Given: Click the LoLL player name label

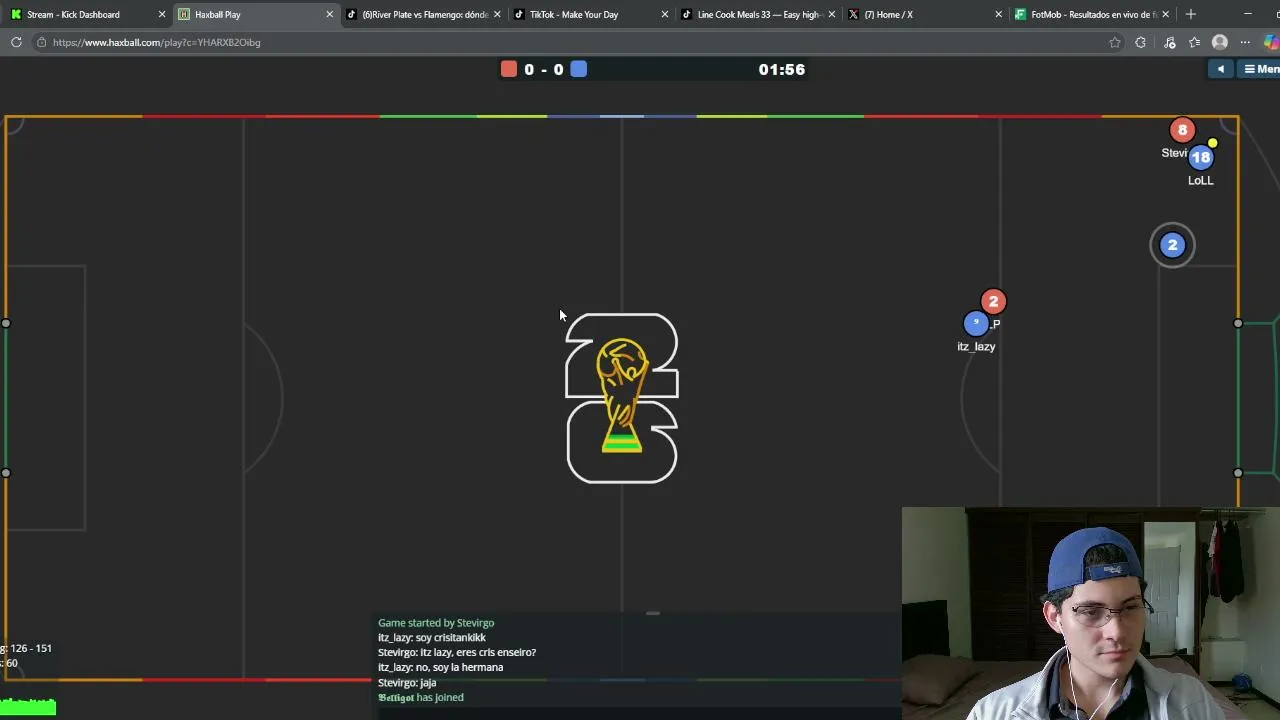Looking at the screenshot, I should pos(1201,180).
